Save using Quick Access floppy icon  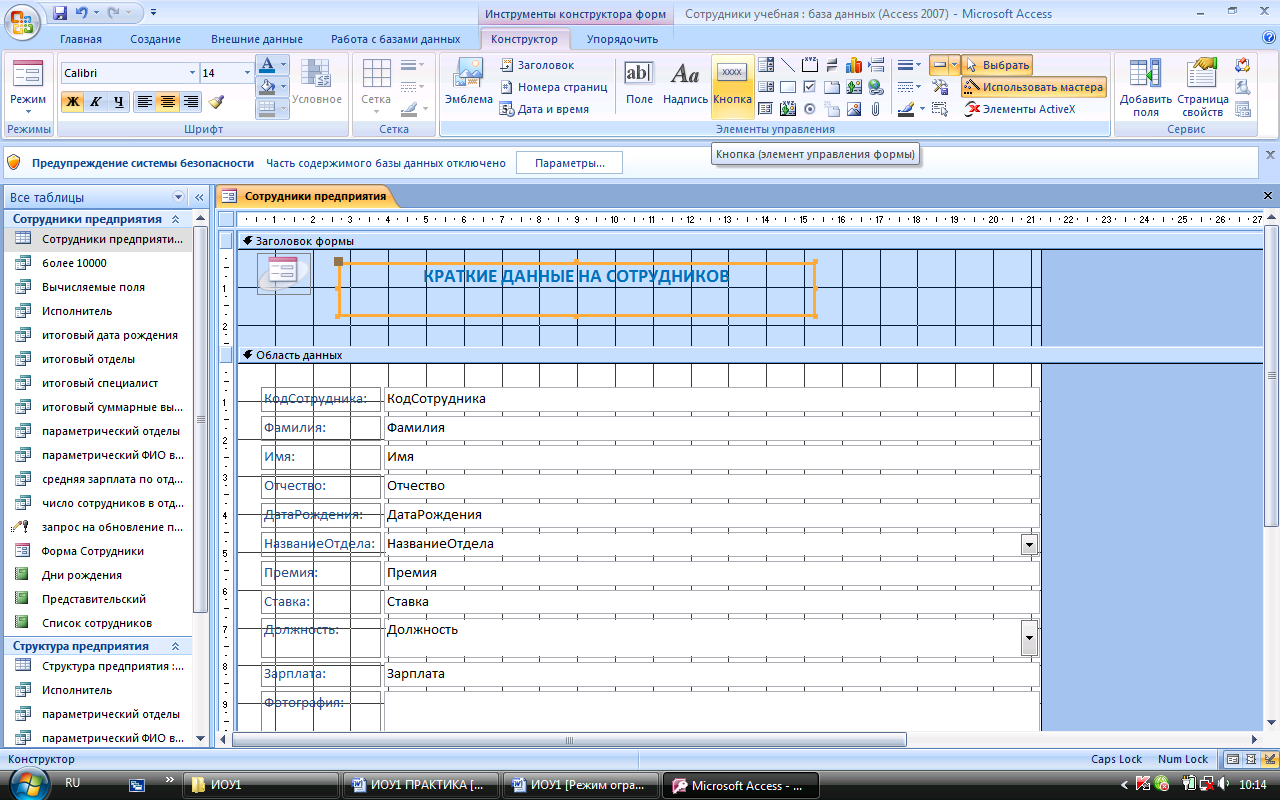(x=60, y=13)
